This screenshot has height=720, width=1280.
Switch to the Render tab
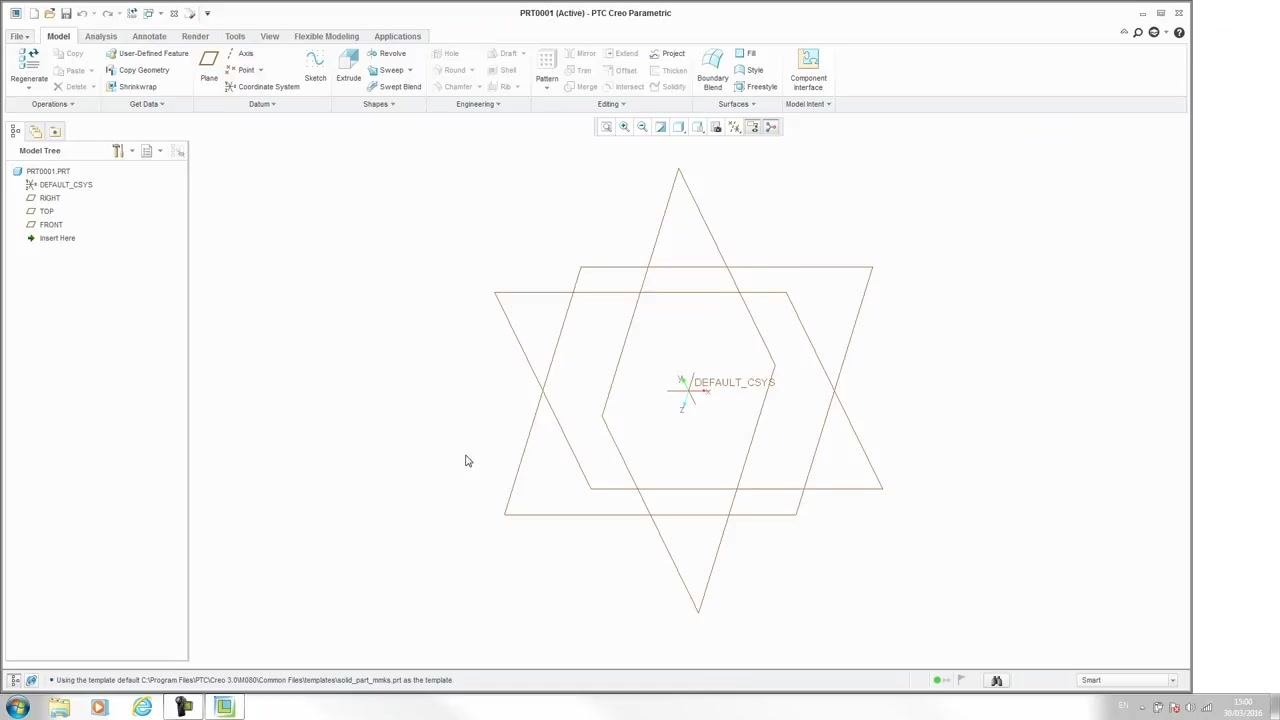(195, 36)
